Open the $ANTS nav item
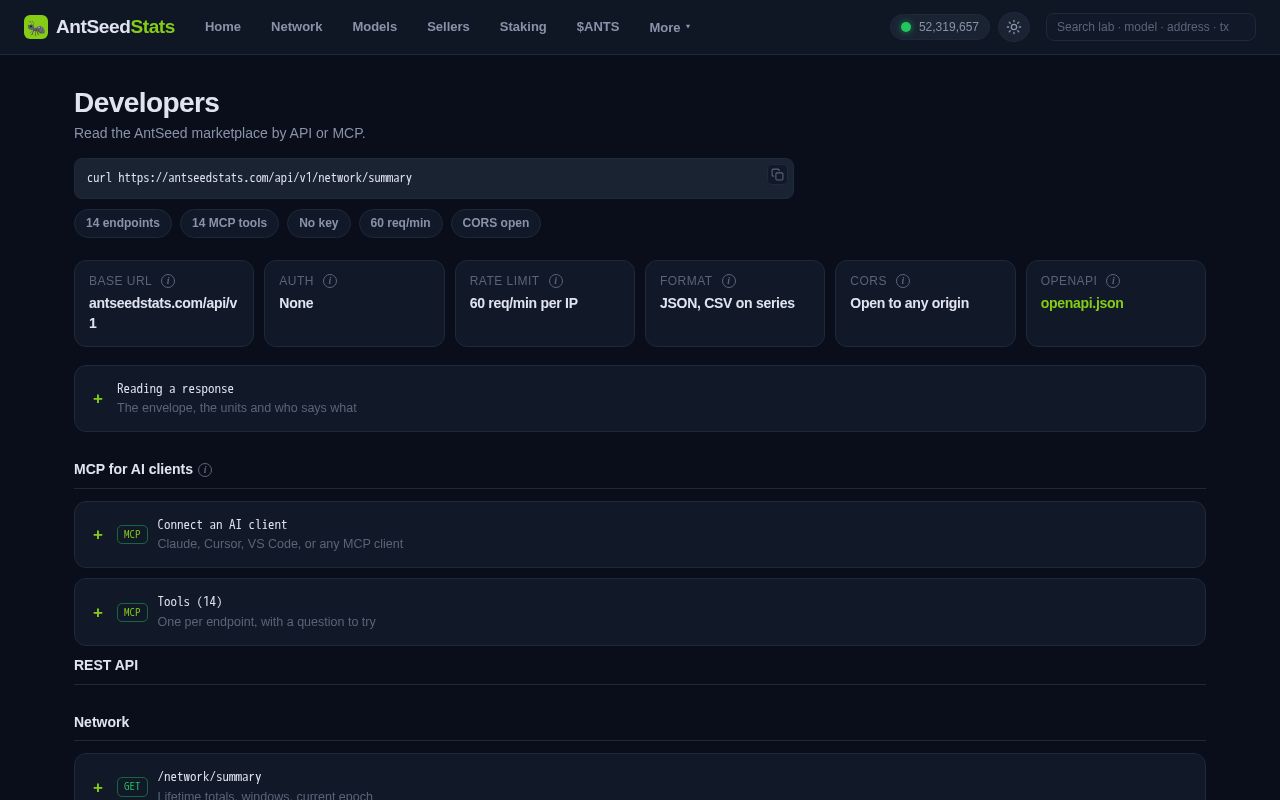Screen dimensions: 1280x800 598,27
